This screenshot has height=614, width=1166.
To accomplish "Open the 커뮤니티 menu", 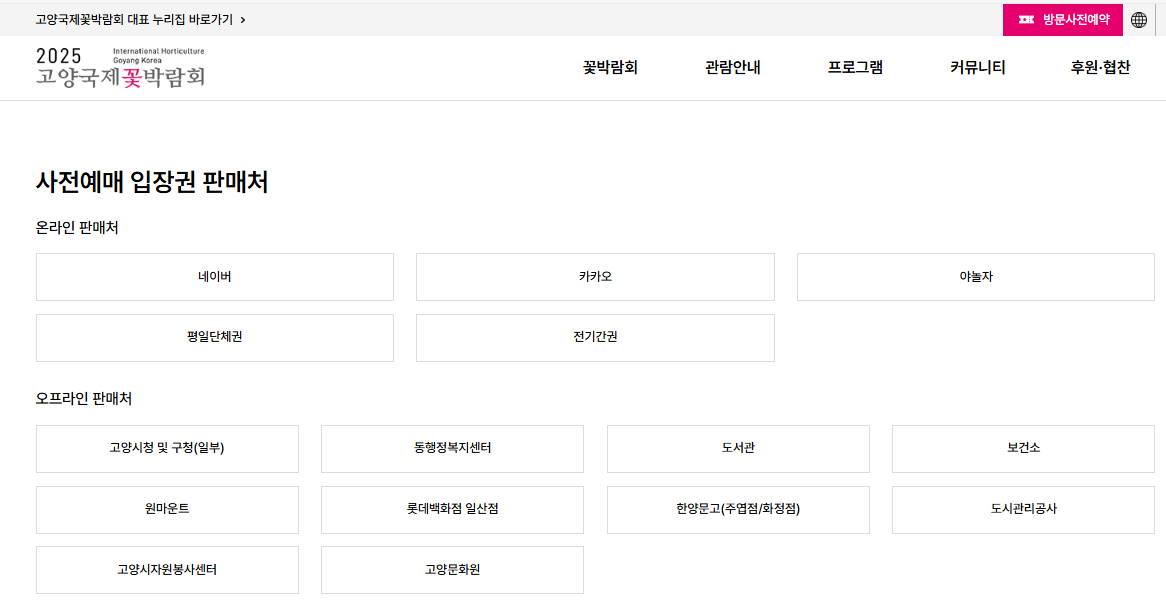I will pyautogui.click(x=976, y=67).
